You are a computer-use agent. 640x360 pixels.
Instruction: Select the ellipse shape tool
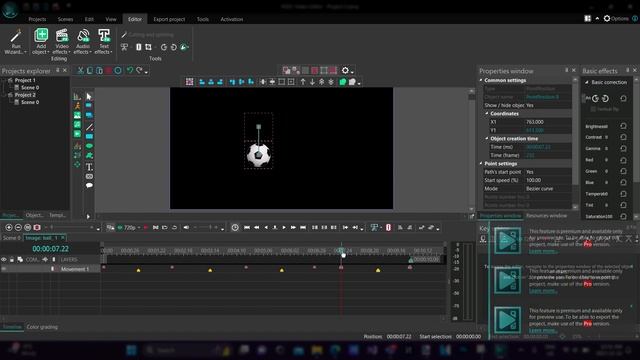tap(89, 146)
